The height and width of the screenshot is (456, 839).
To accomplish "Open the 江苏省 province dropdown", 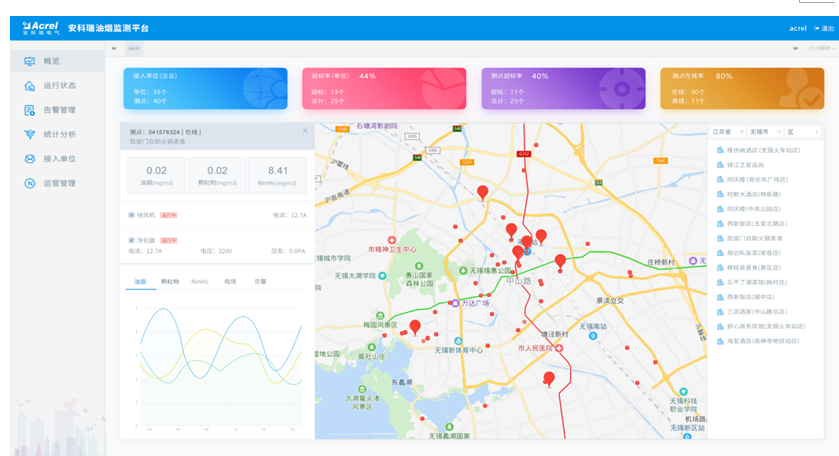I will tap(726, 132).
